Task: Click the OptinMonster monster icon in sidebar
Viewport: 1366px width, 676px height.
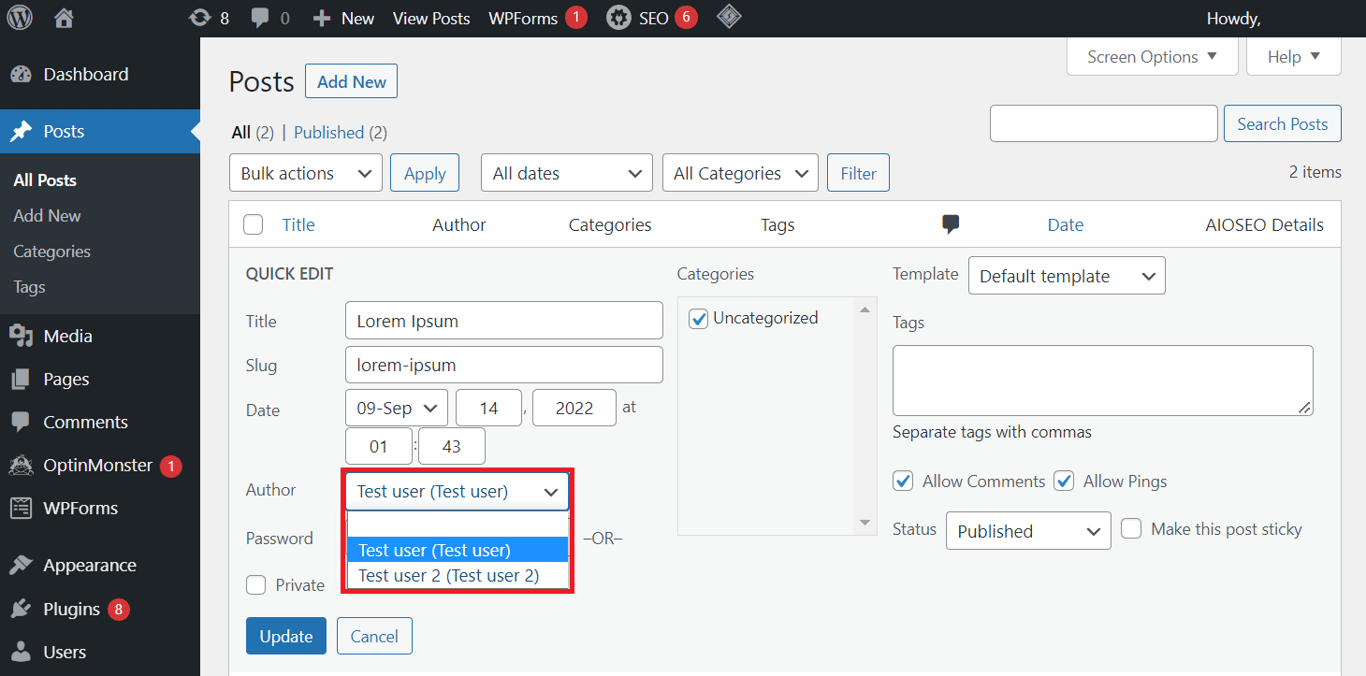Action: pos(22,464)
